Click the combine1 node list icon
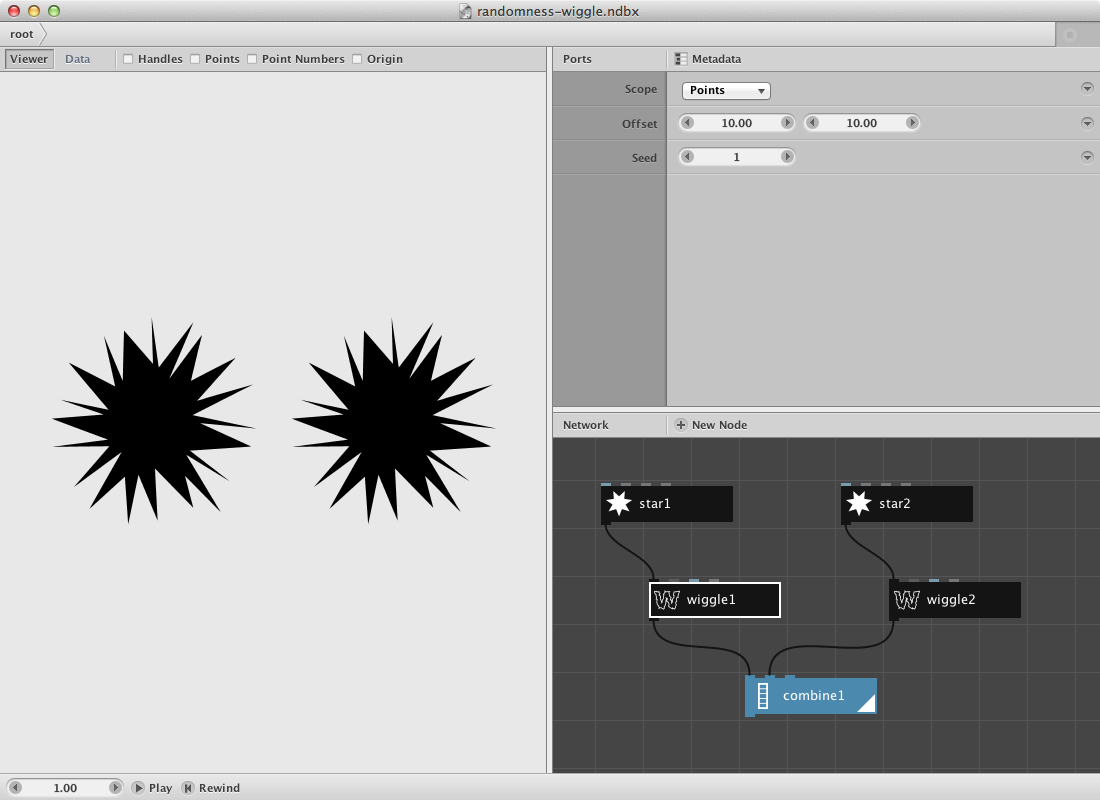 coord(763,695)
